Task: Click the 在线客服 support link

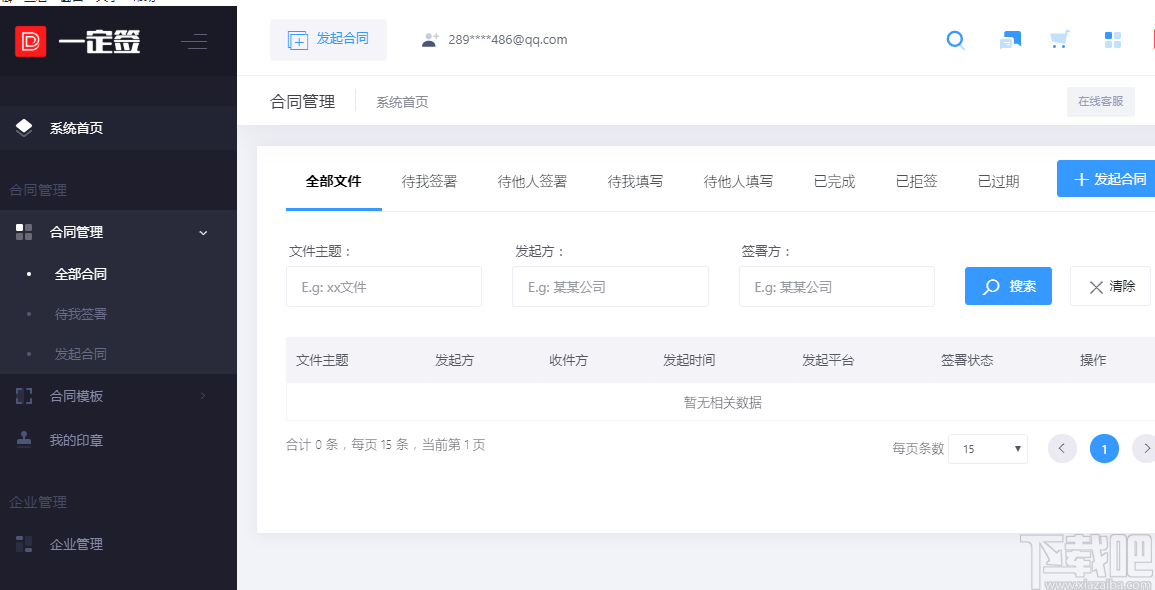Action: click(x=1100, y=101)
